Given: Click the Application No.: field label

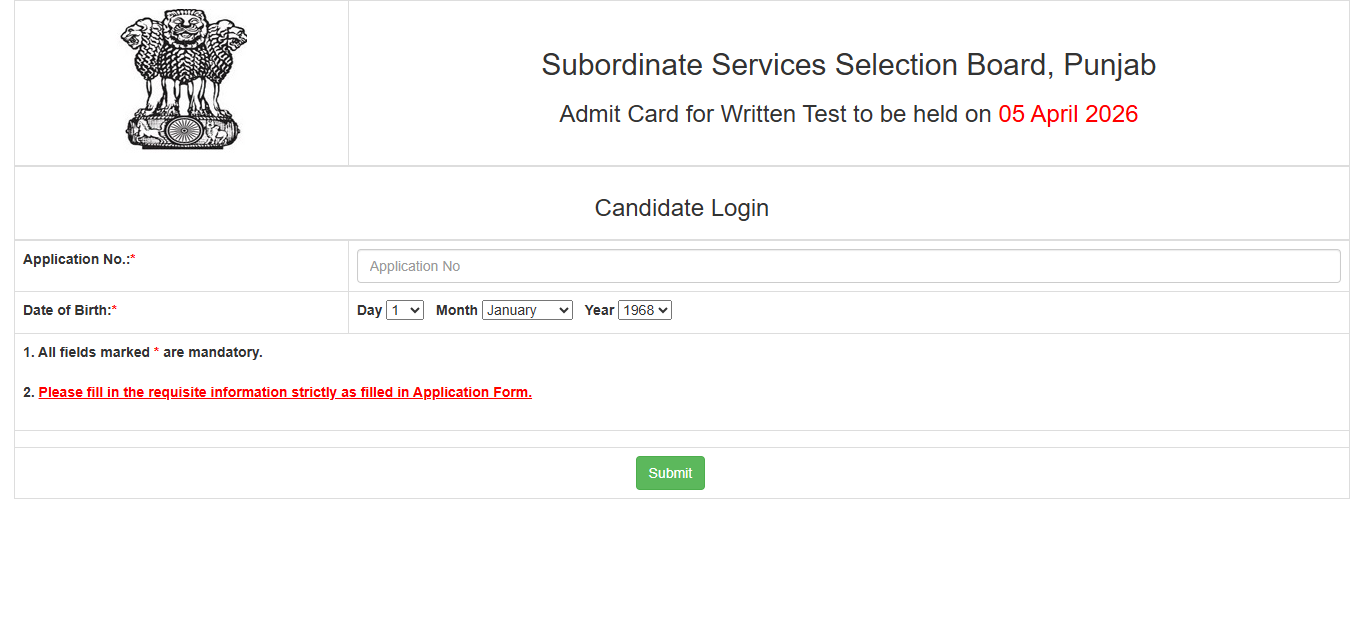Looking at the screenshot, I should (x=74, y=259).
